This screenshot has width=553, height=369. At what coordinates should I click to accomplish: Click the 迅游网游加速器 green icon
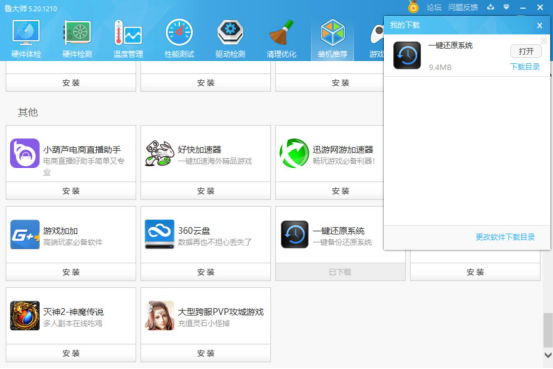coord(294,153)
